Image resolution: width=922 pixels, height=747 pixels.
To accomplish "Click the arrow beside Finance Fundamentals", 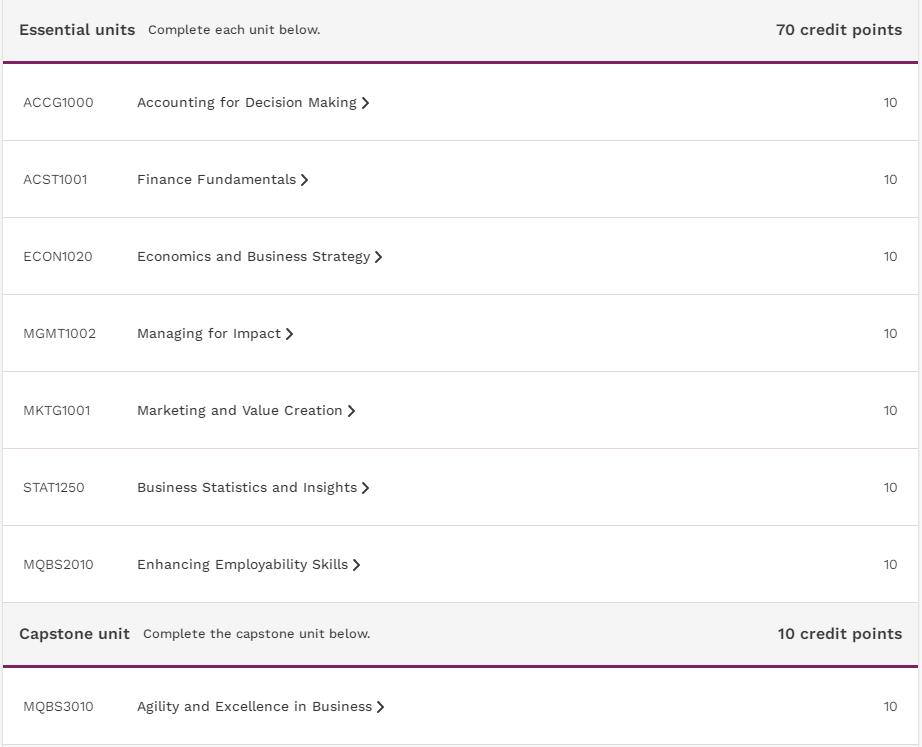I will coord(304,180).
